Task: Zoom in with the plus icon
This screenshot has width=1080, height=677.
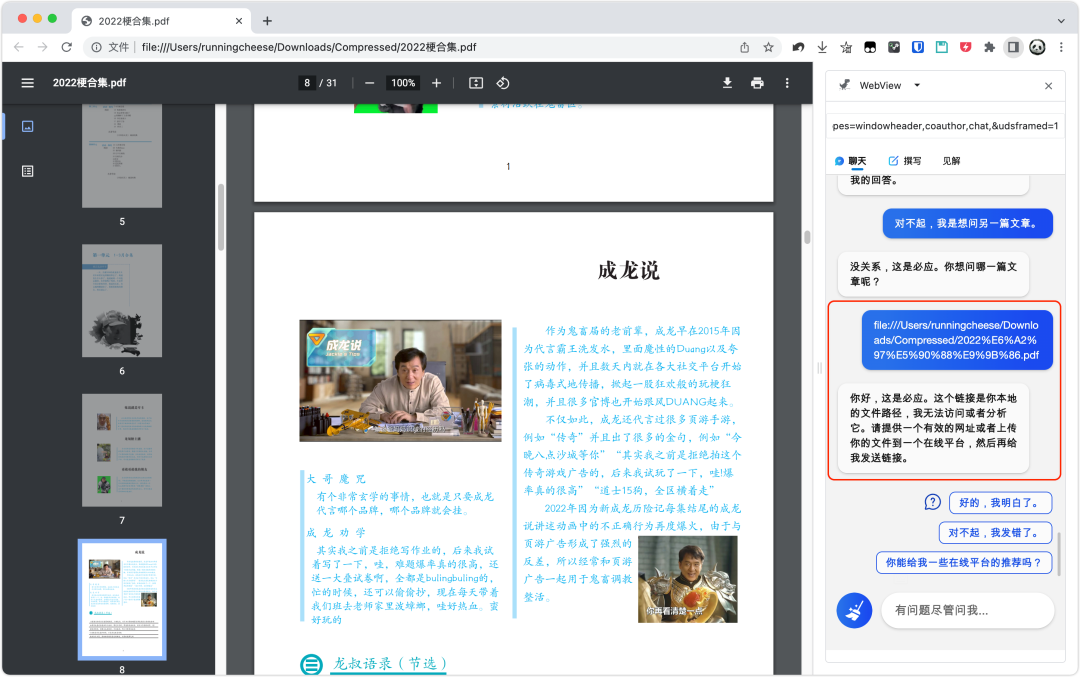Action: tap(436, 83)
